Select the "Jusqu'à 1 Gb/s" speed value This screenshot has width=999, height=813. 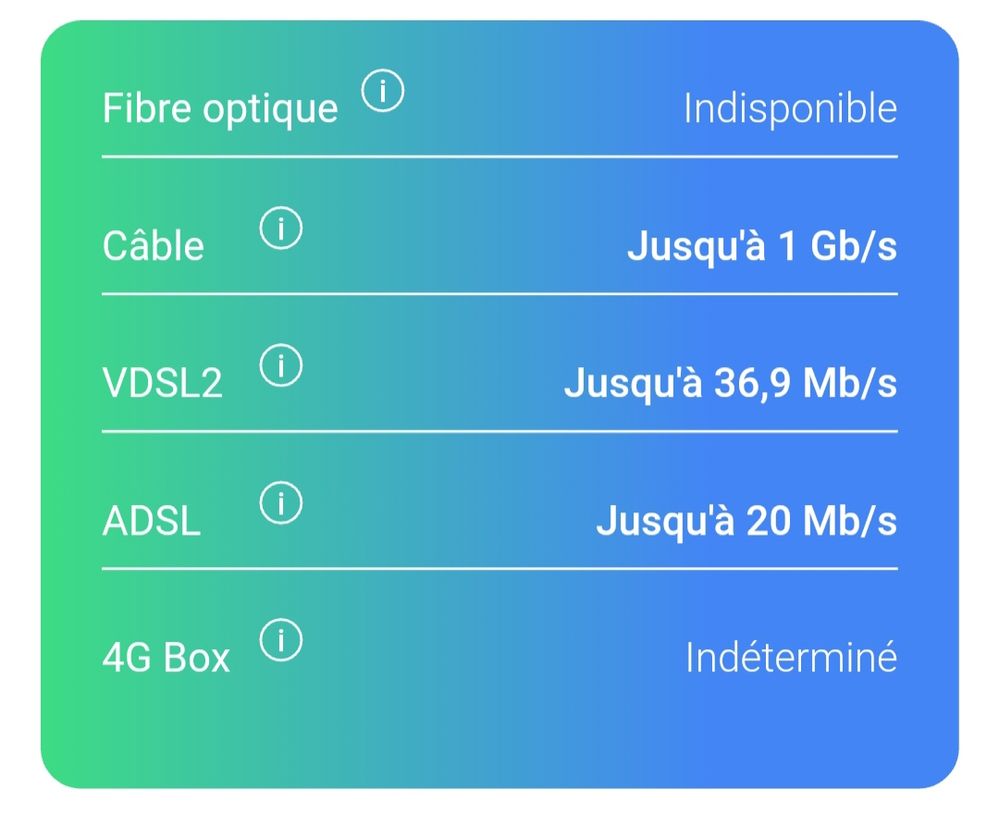click(761, 246)
